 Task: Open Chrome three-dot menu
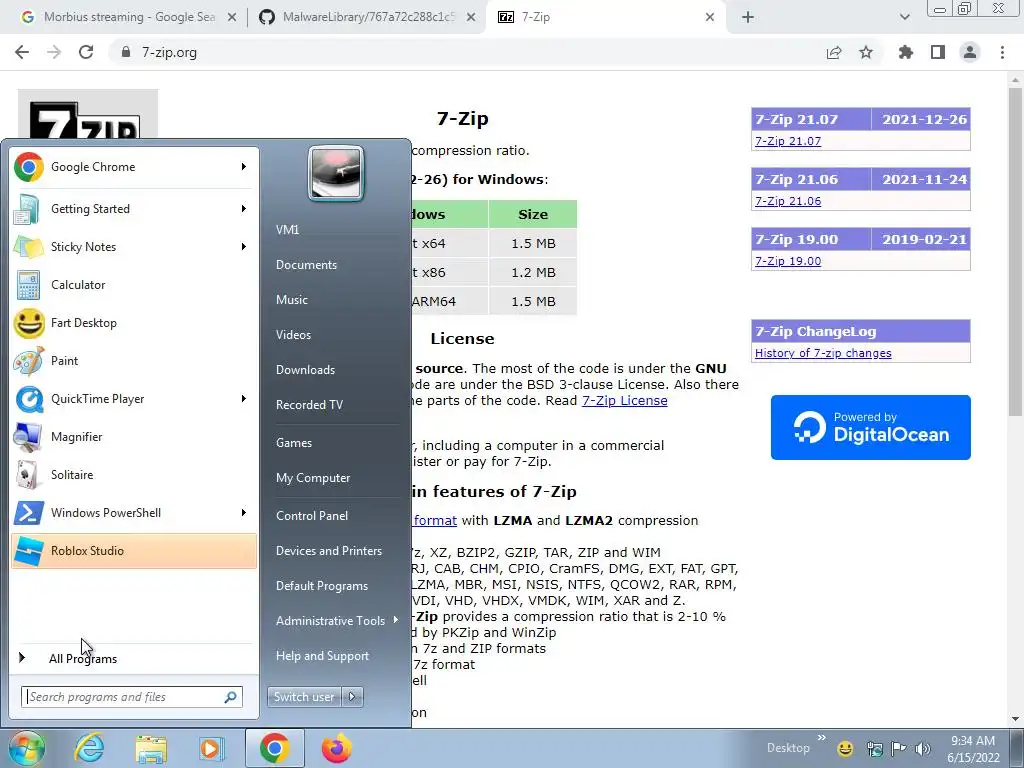(1002, 53)
